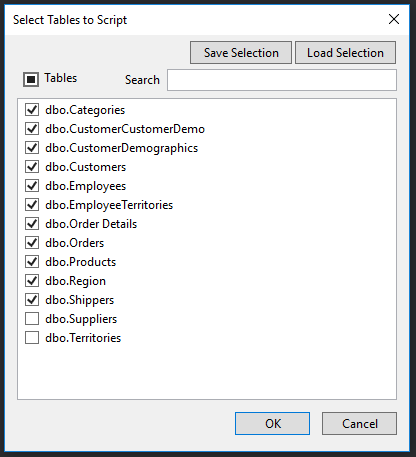This screenshot has height=457, width=416.
Task: Deselect the dbo.Order Details checkbox
Action: tap(32, 224)
